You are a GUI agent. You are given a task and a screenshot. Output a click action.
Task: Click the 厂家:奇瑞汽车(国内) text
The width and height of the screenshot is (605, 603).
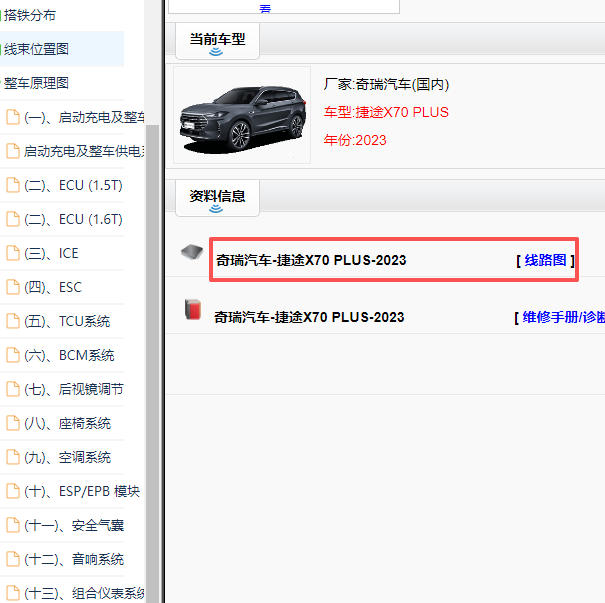[387, 84]
